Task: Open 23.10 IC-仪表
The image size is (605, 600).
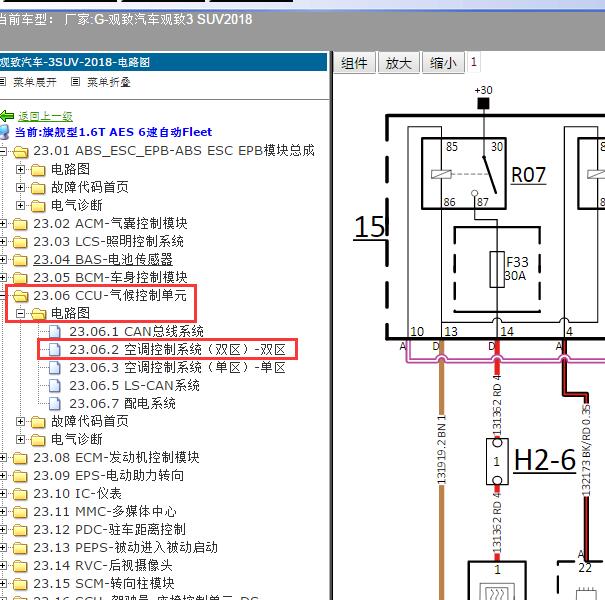Action: (78, 494)
